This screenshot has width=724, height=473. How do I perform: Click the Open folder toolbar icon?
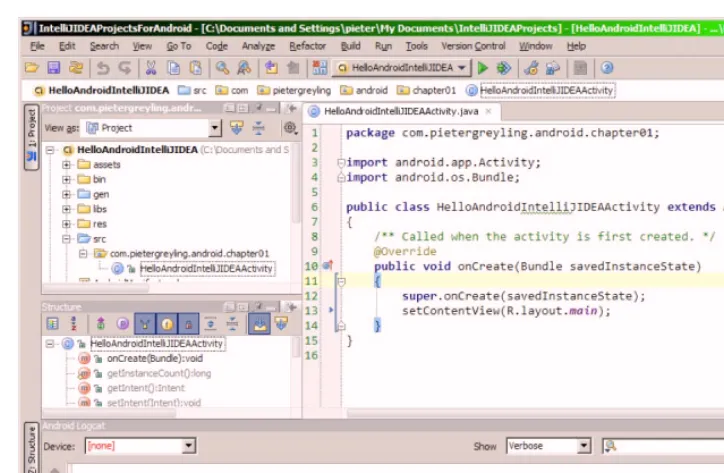click(31, 68)
